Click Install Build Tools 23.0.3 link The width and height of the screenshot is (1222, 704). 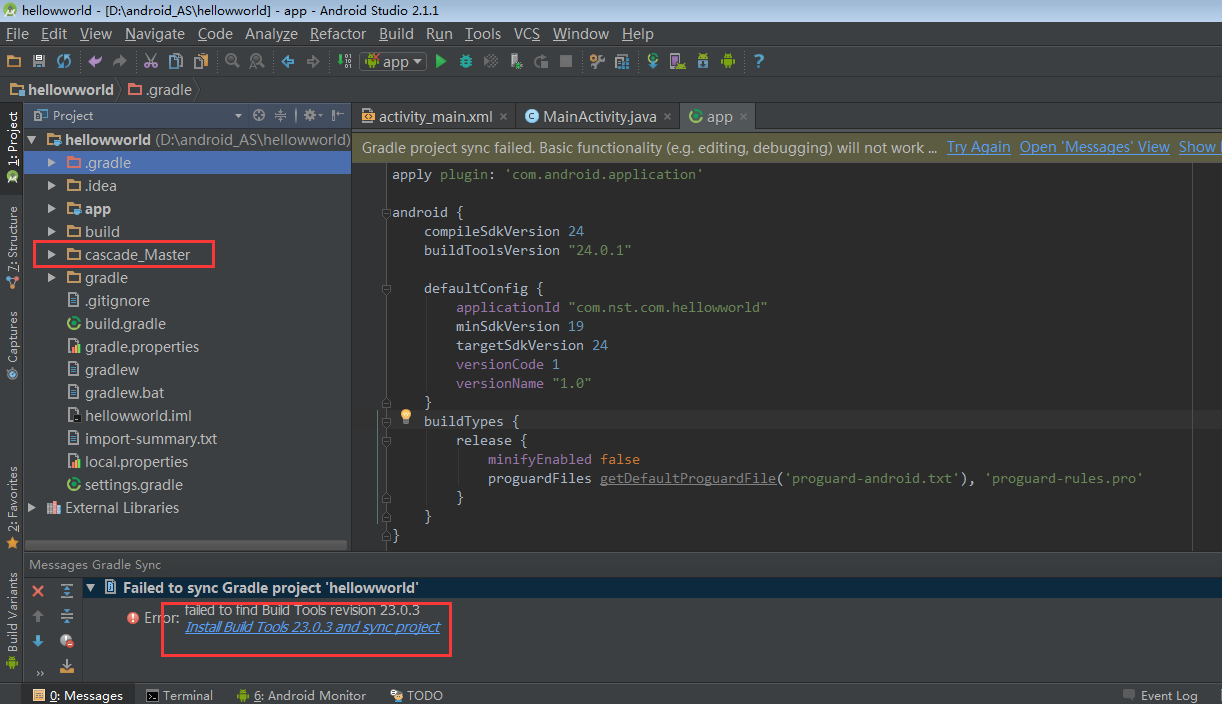click(x=312, y=627)
